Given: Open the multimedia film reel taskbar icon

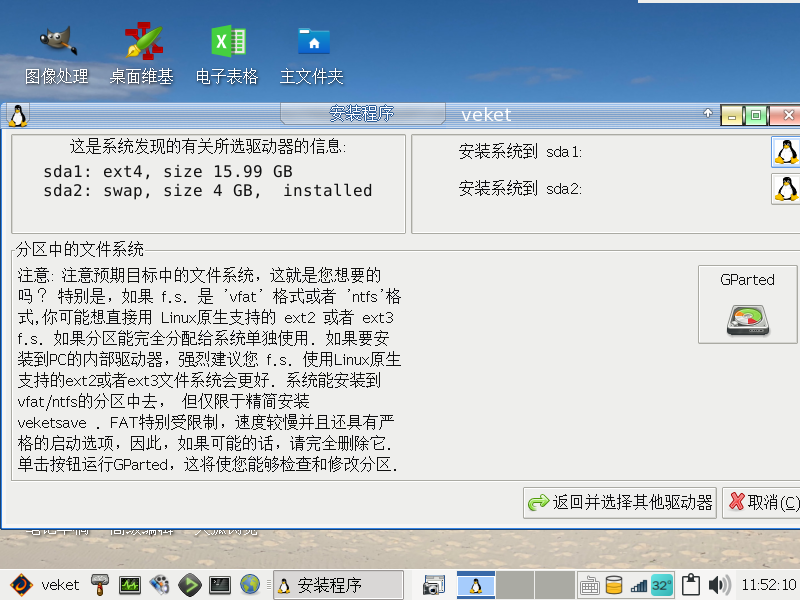Looking at the screenshot, I should (160, 585).
